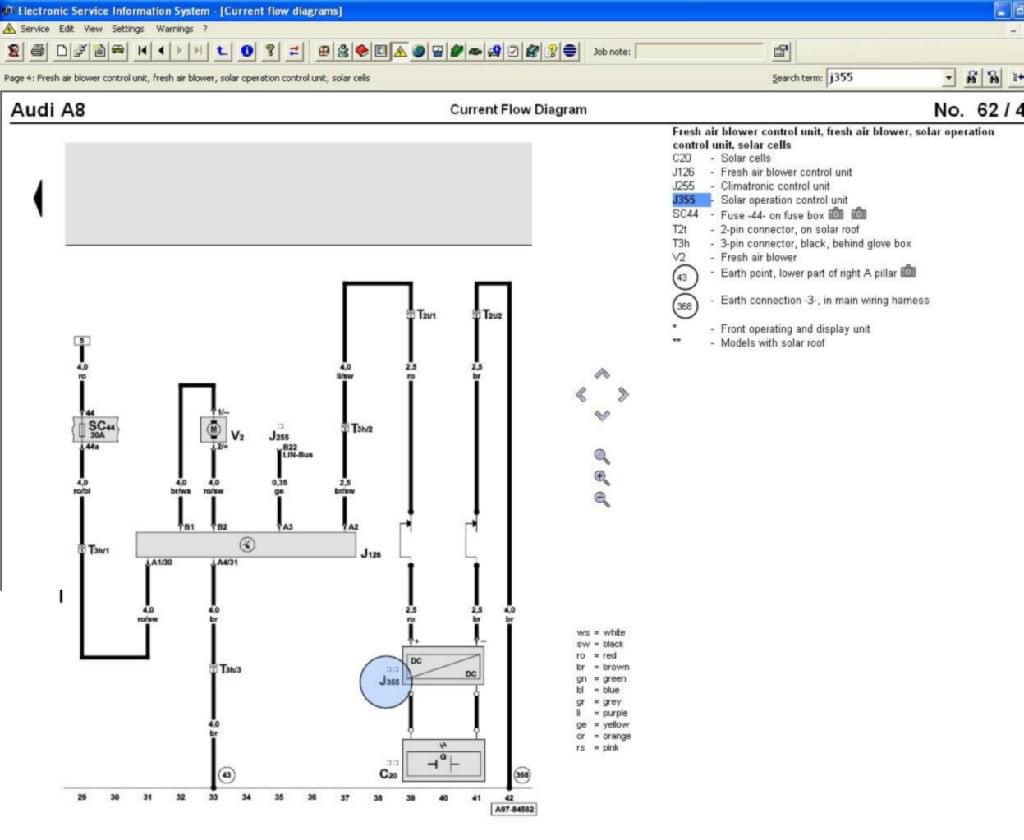Click the highlighted J355 component on diagram

pos(386,681)
